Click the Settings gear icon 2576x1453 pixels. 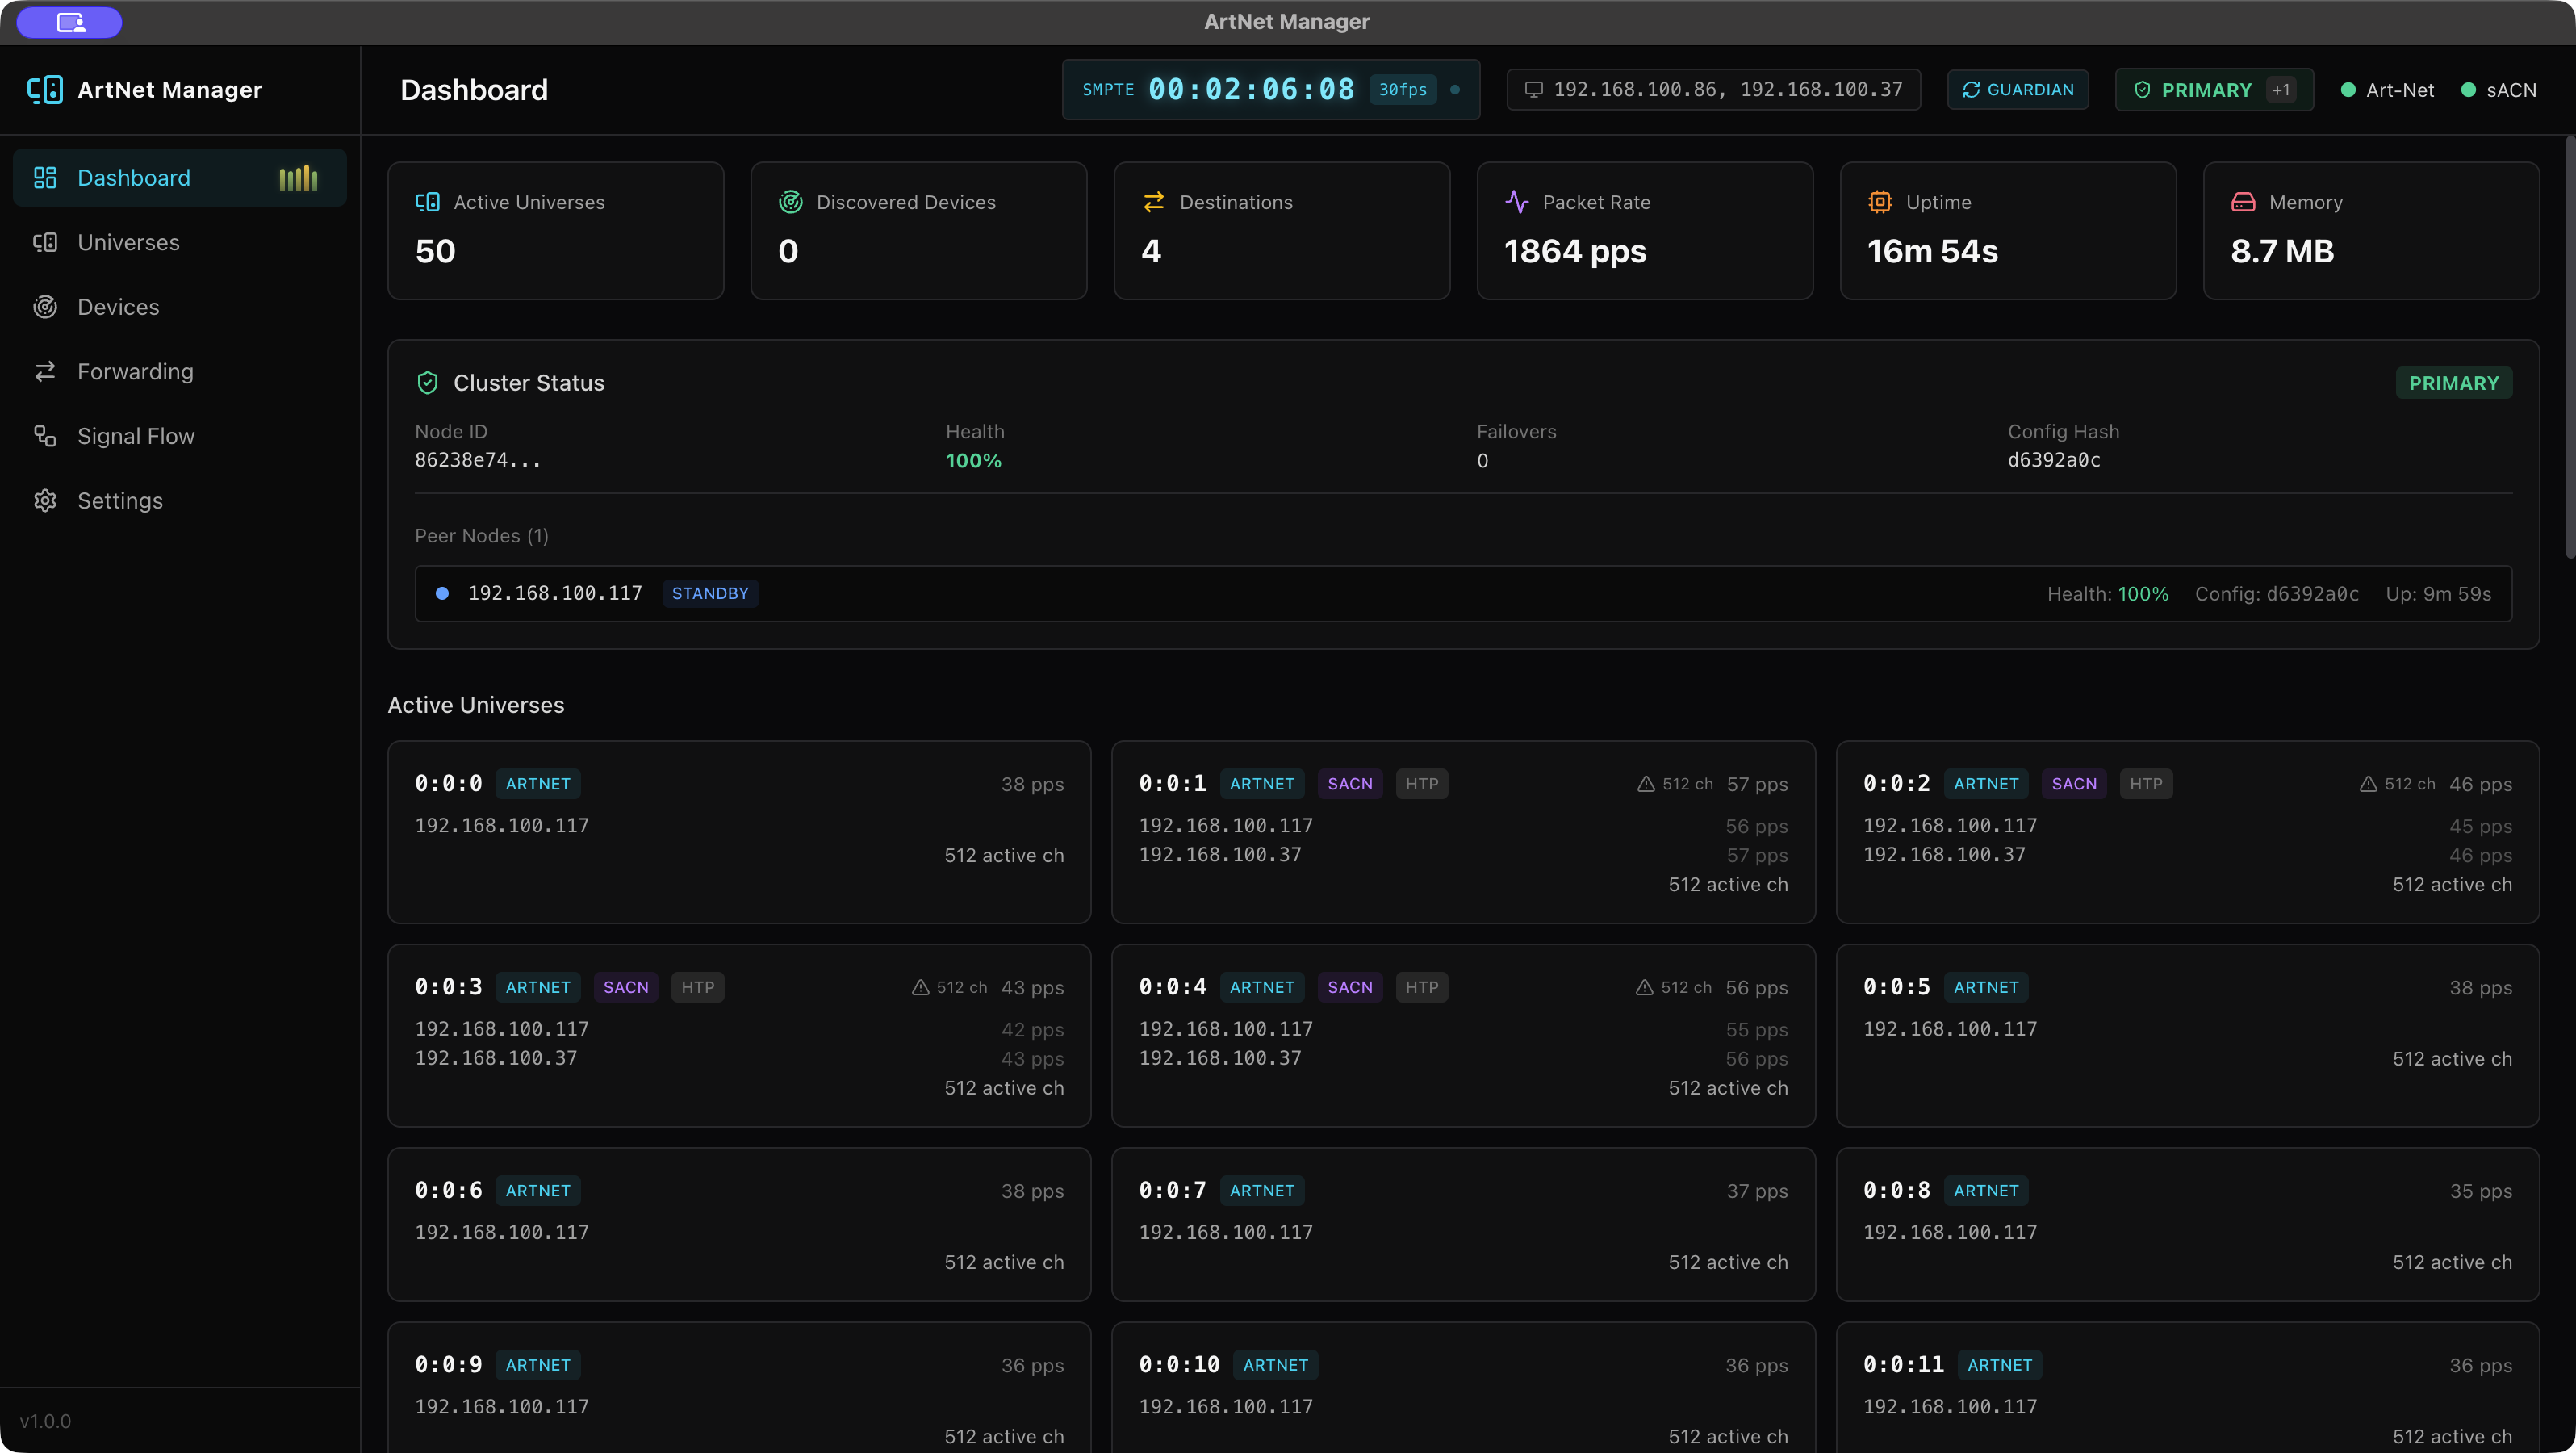tap(45, 501)
